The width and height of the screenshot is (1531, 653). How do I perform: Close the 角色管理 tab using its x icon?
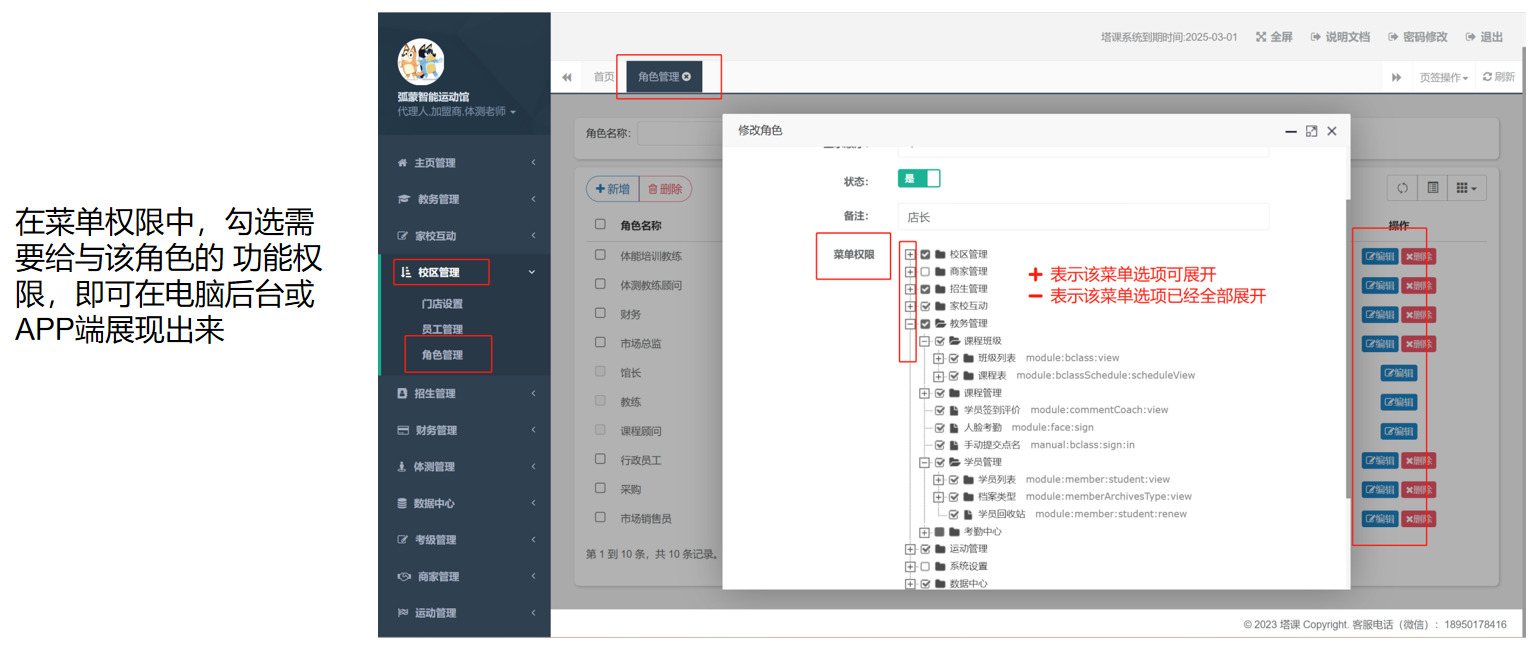687,77
